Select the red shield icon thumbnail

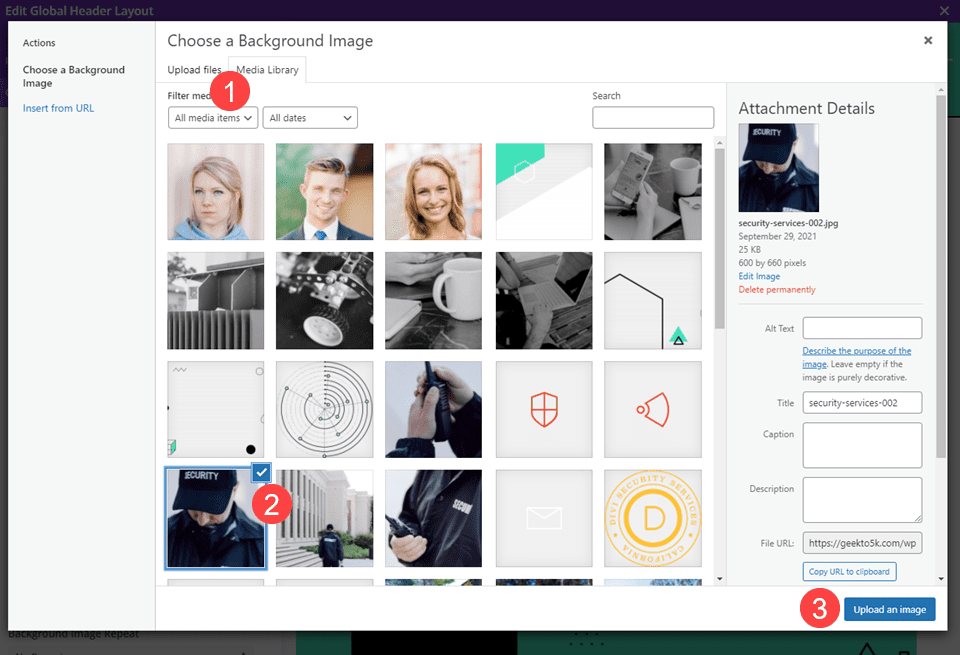coord(544,410)
